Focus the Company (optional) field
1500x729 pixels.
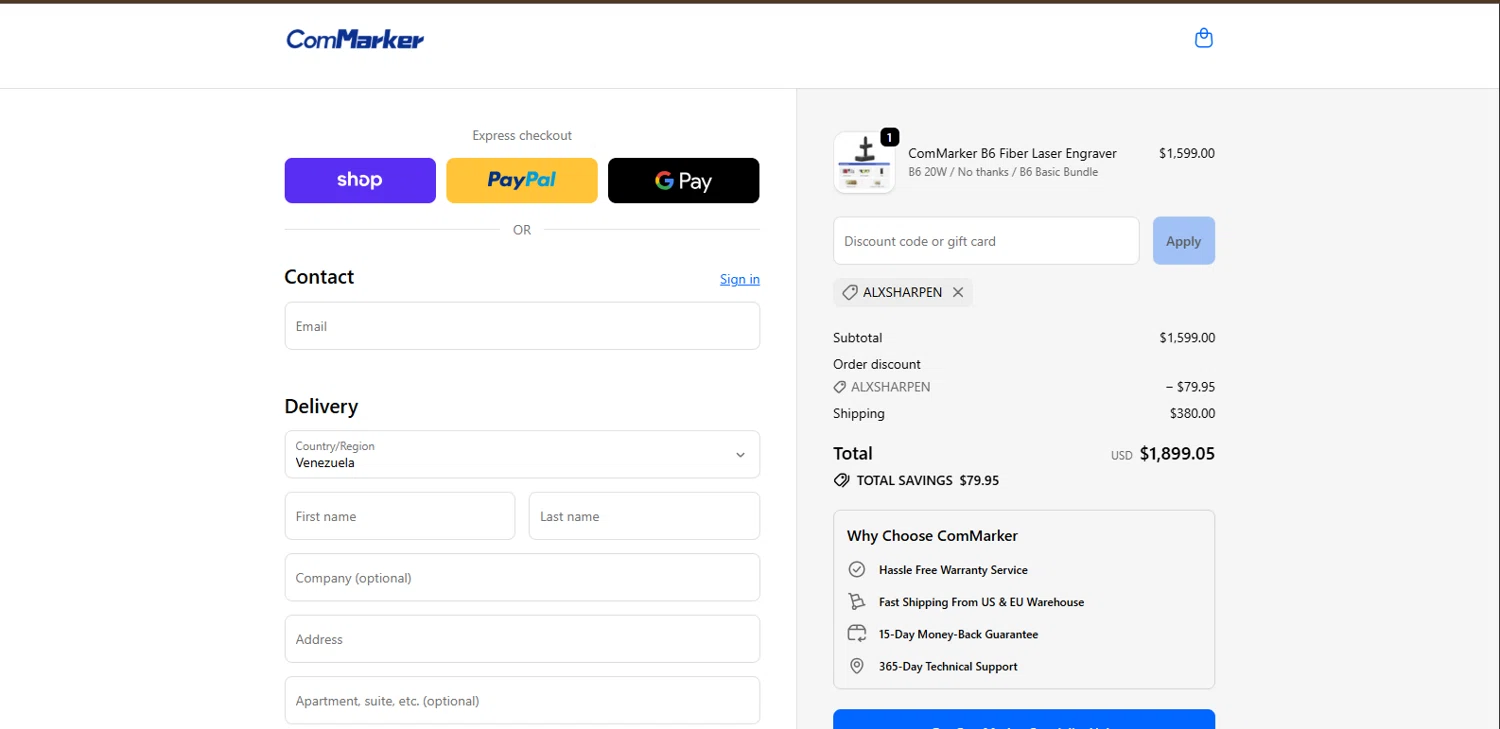[522, 577]
